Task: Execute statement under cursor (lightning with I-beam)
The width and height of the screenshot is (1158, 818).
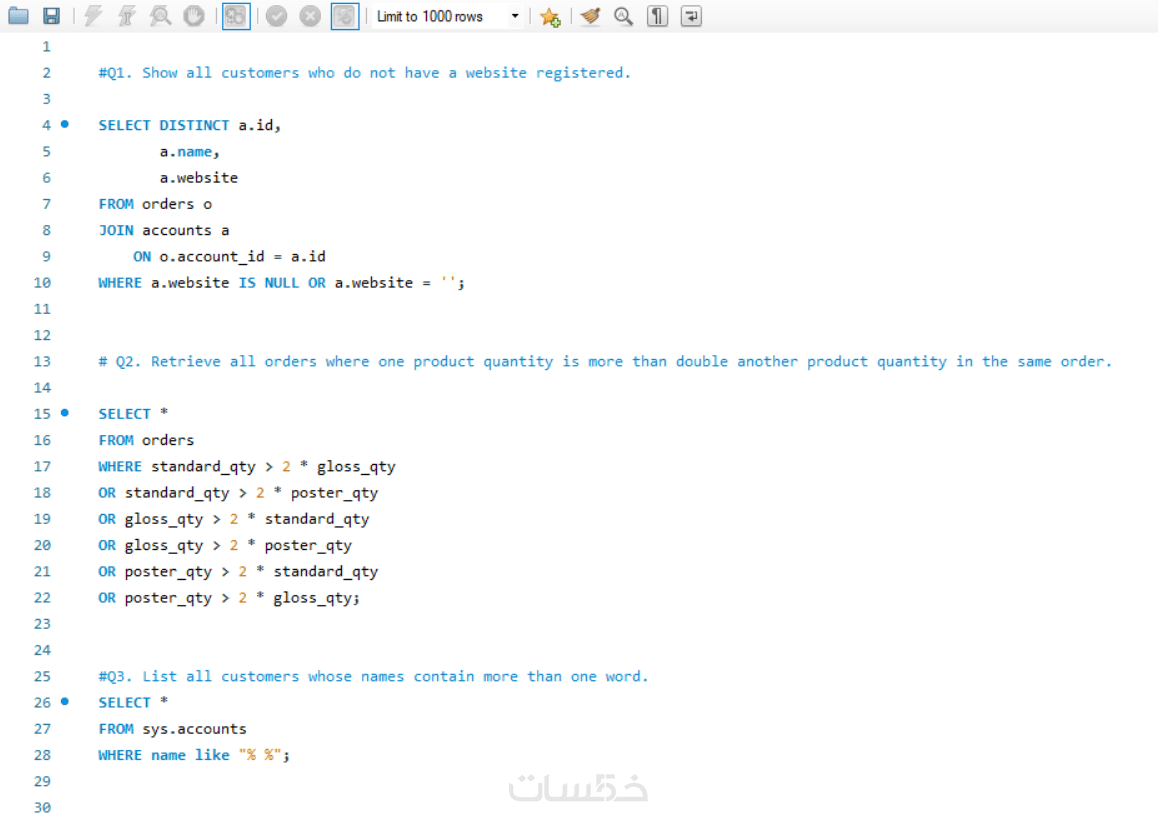Action: click(126, 16)
